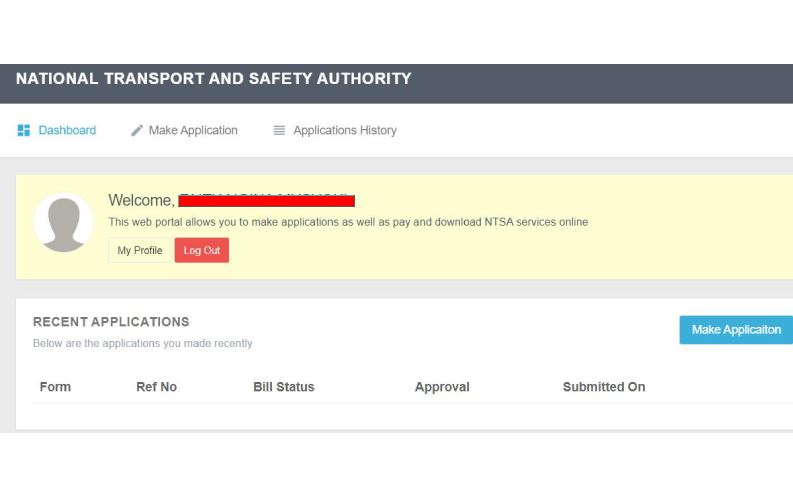Open the Applications History menu item
Image resolution: width=793 pixels, height=497 pixels.
[335, 130]
